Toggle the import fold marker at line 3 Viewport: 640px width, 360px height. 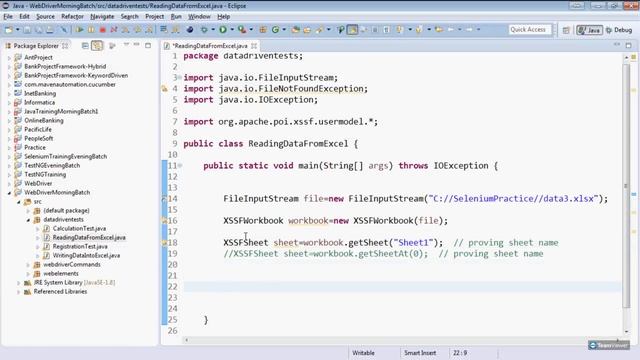tap(180, 78)
